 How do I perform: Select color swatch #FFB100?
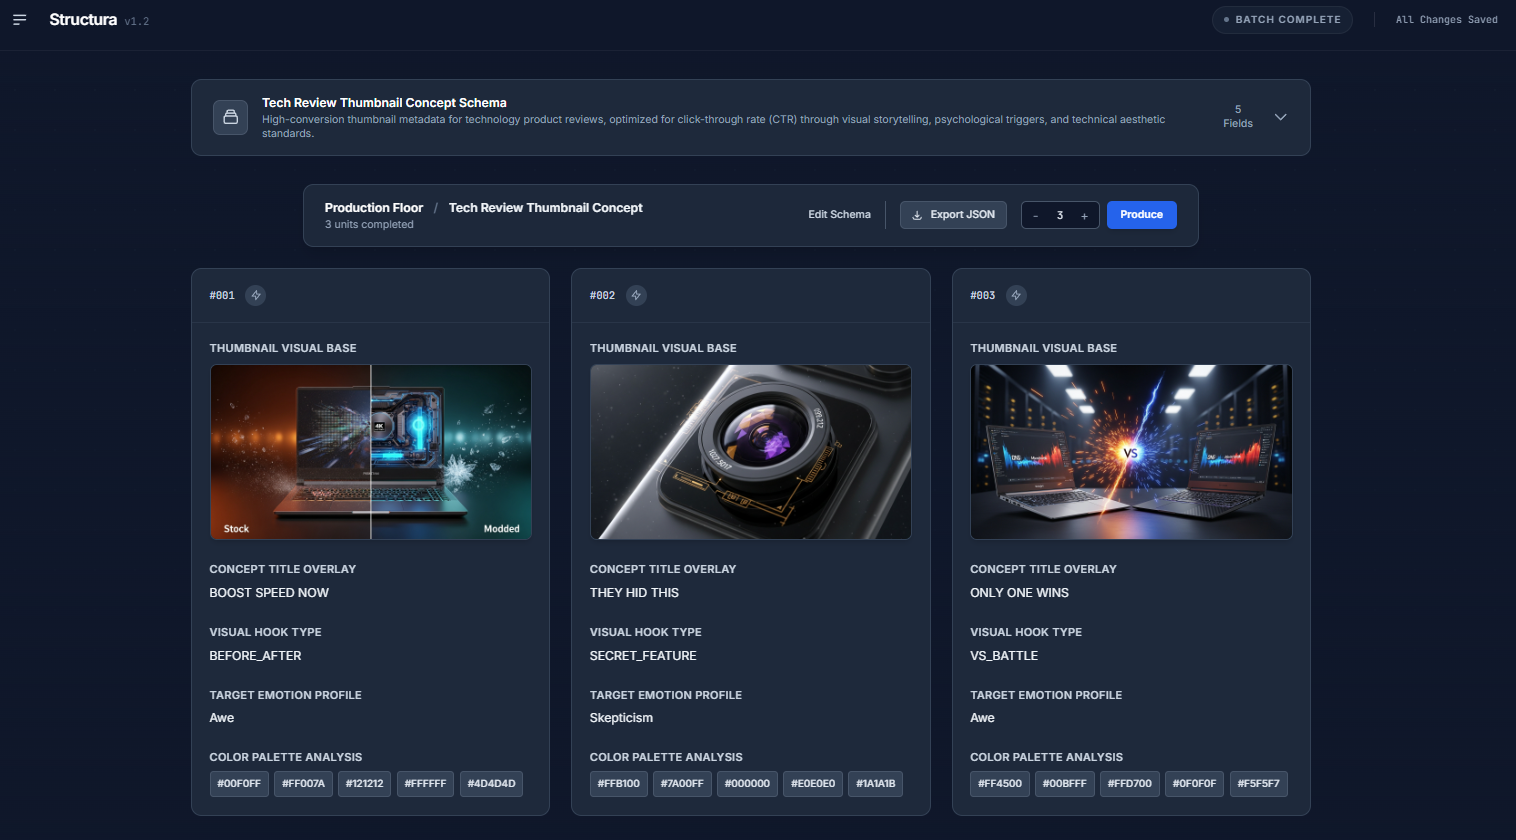[x=619, y=784]
